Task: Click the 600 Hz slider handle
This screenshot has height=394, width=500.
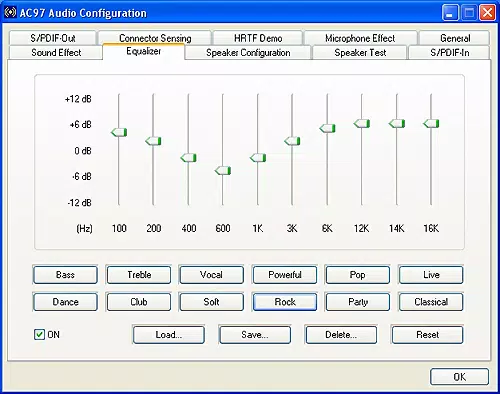Action: coord(223,171)
